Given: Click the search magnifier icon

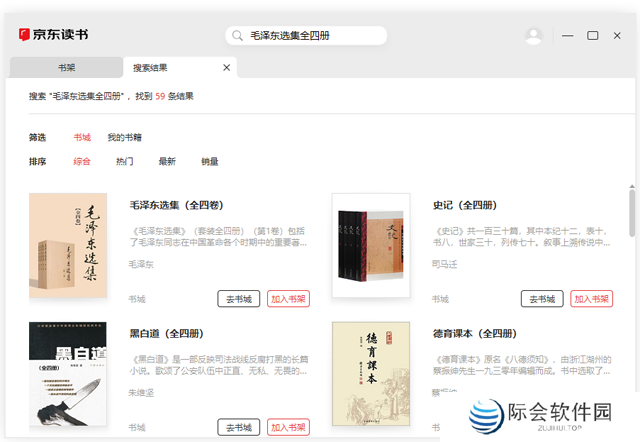Looking at the screenshot, I should 237,36.
